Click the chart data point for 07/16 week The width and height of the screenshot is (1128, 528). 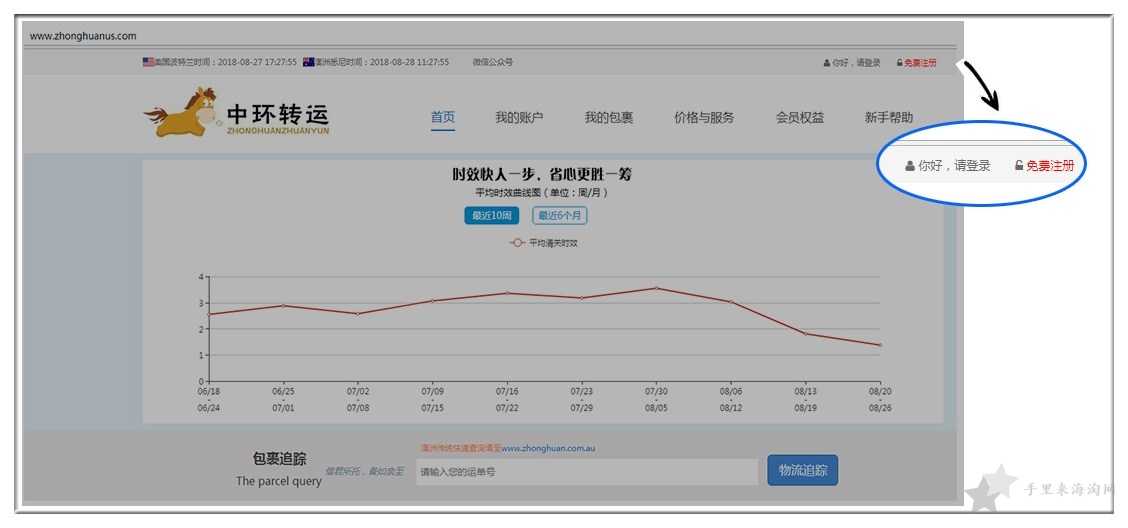[x=507, y=293]
